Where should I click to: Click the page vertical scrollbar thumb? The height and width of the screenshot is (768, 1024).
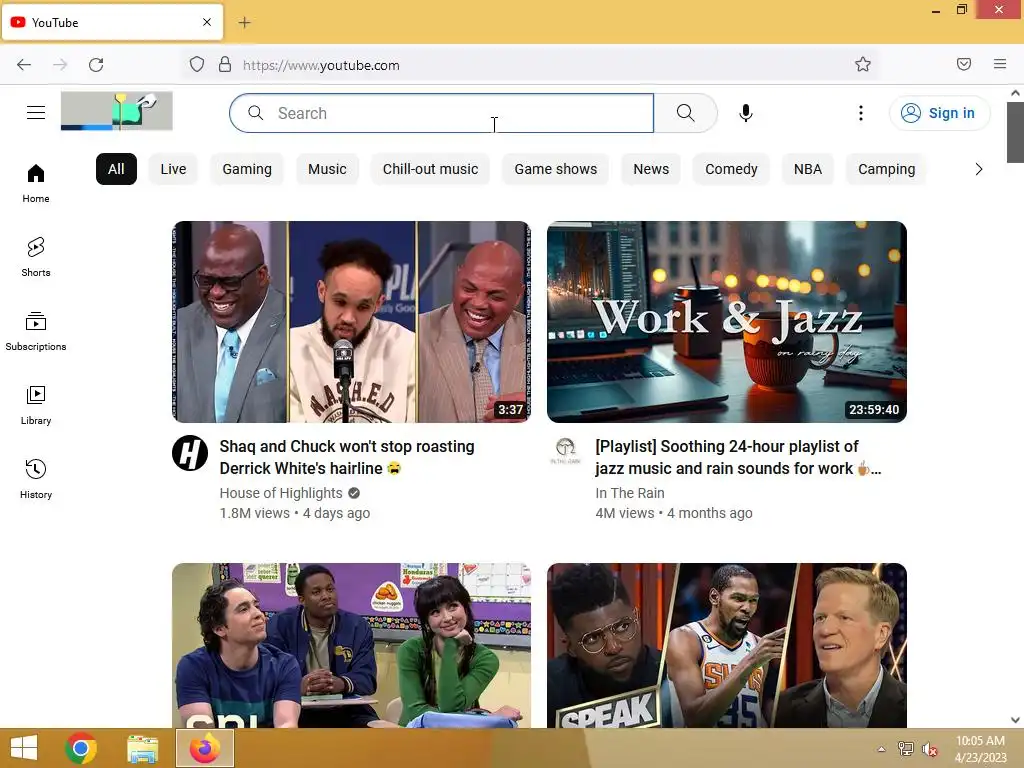point(1015,132)
